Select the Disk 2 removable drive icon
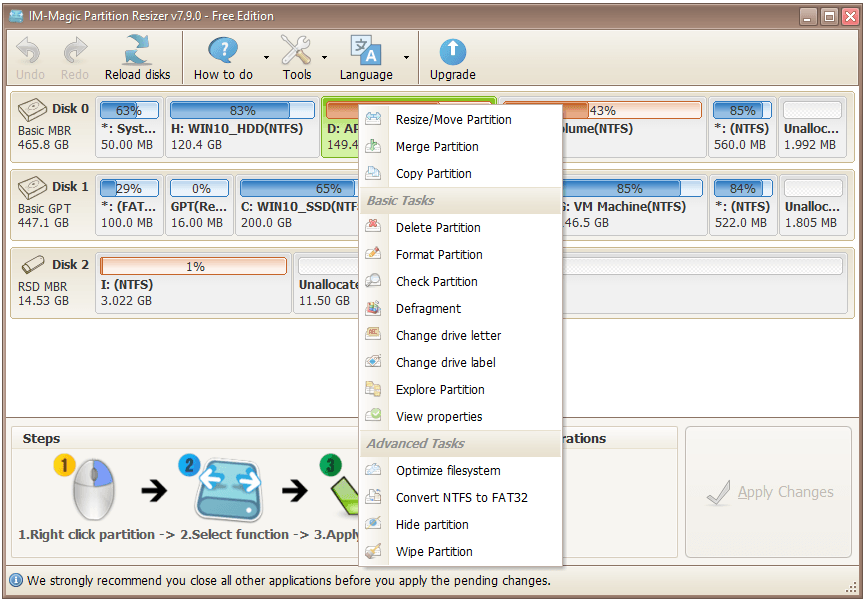Image resolution: width=866 pixels, height=601 pixels. point(33,265)
